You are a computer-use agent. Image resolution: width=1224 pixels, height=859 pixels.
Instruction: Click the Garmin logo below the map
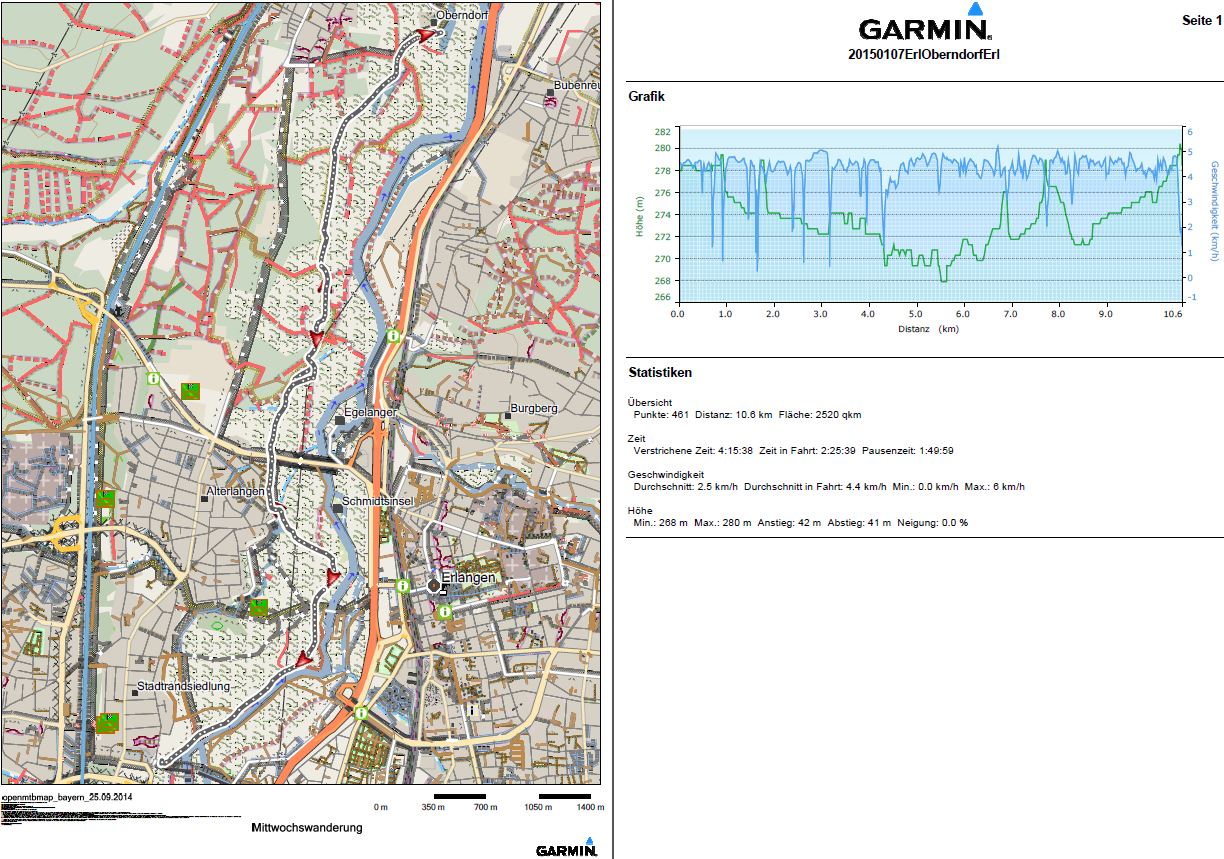(567, 848)
